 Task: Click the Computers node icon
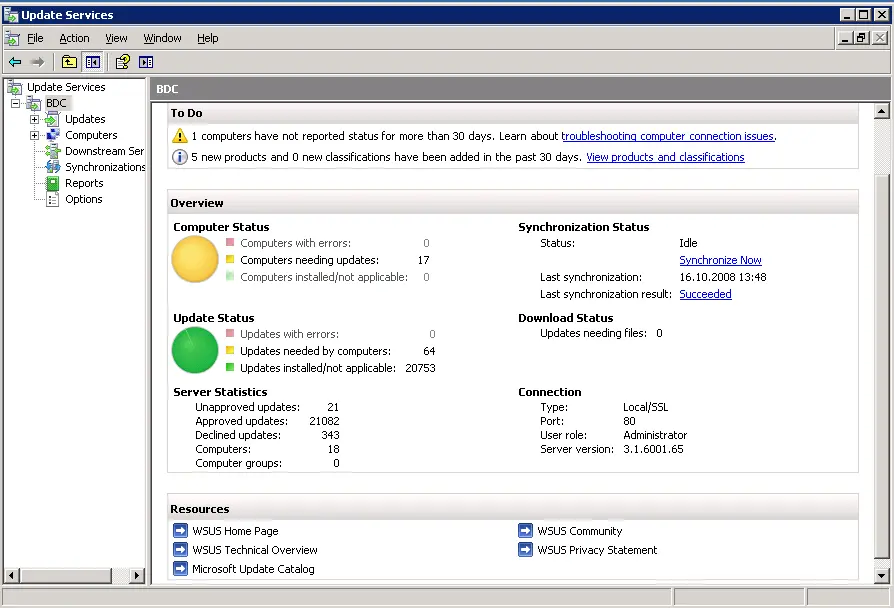[x=52, y=135]
